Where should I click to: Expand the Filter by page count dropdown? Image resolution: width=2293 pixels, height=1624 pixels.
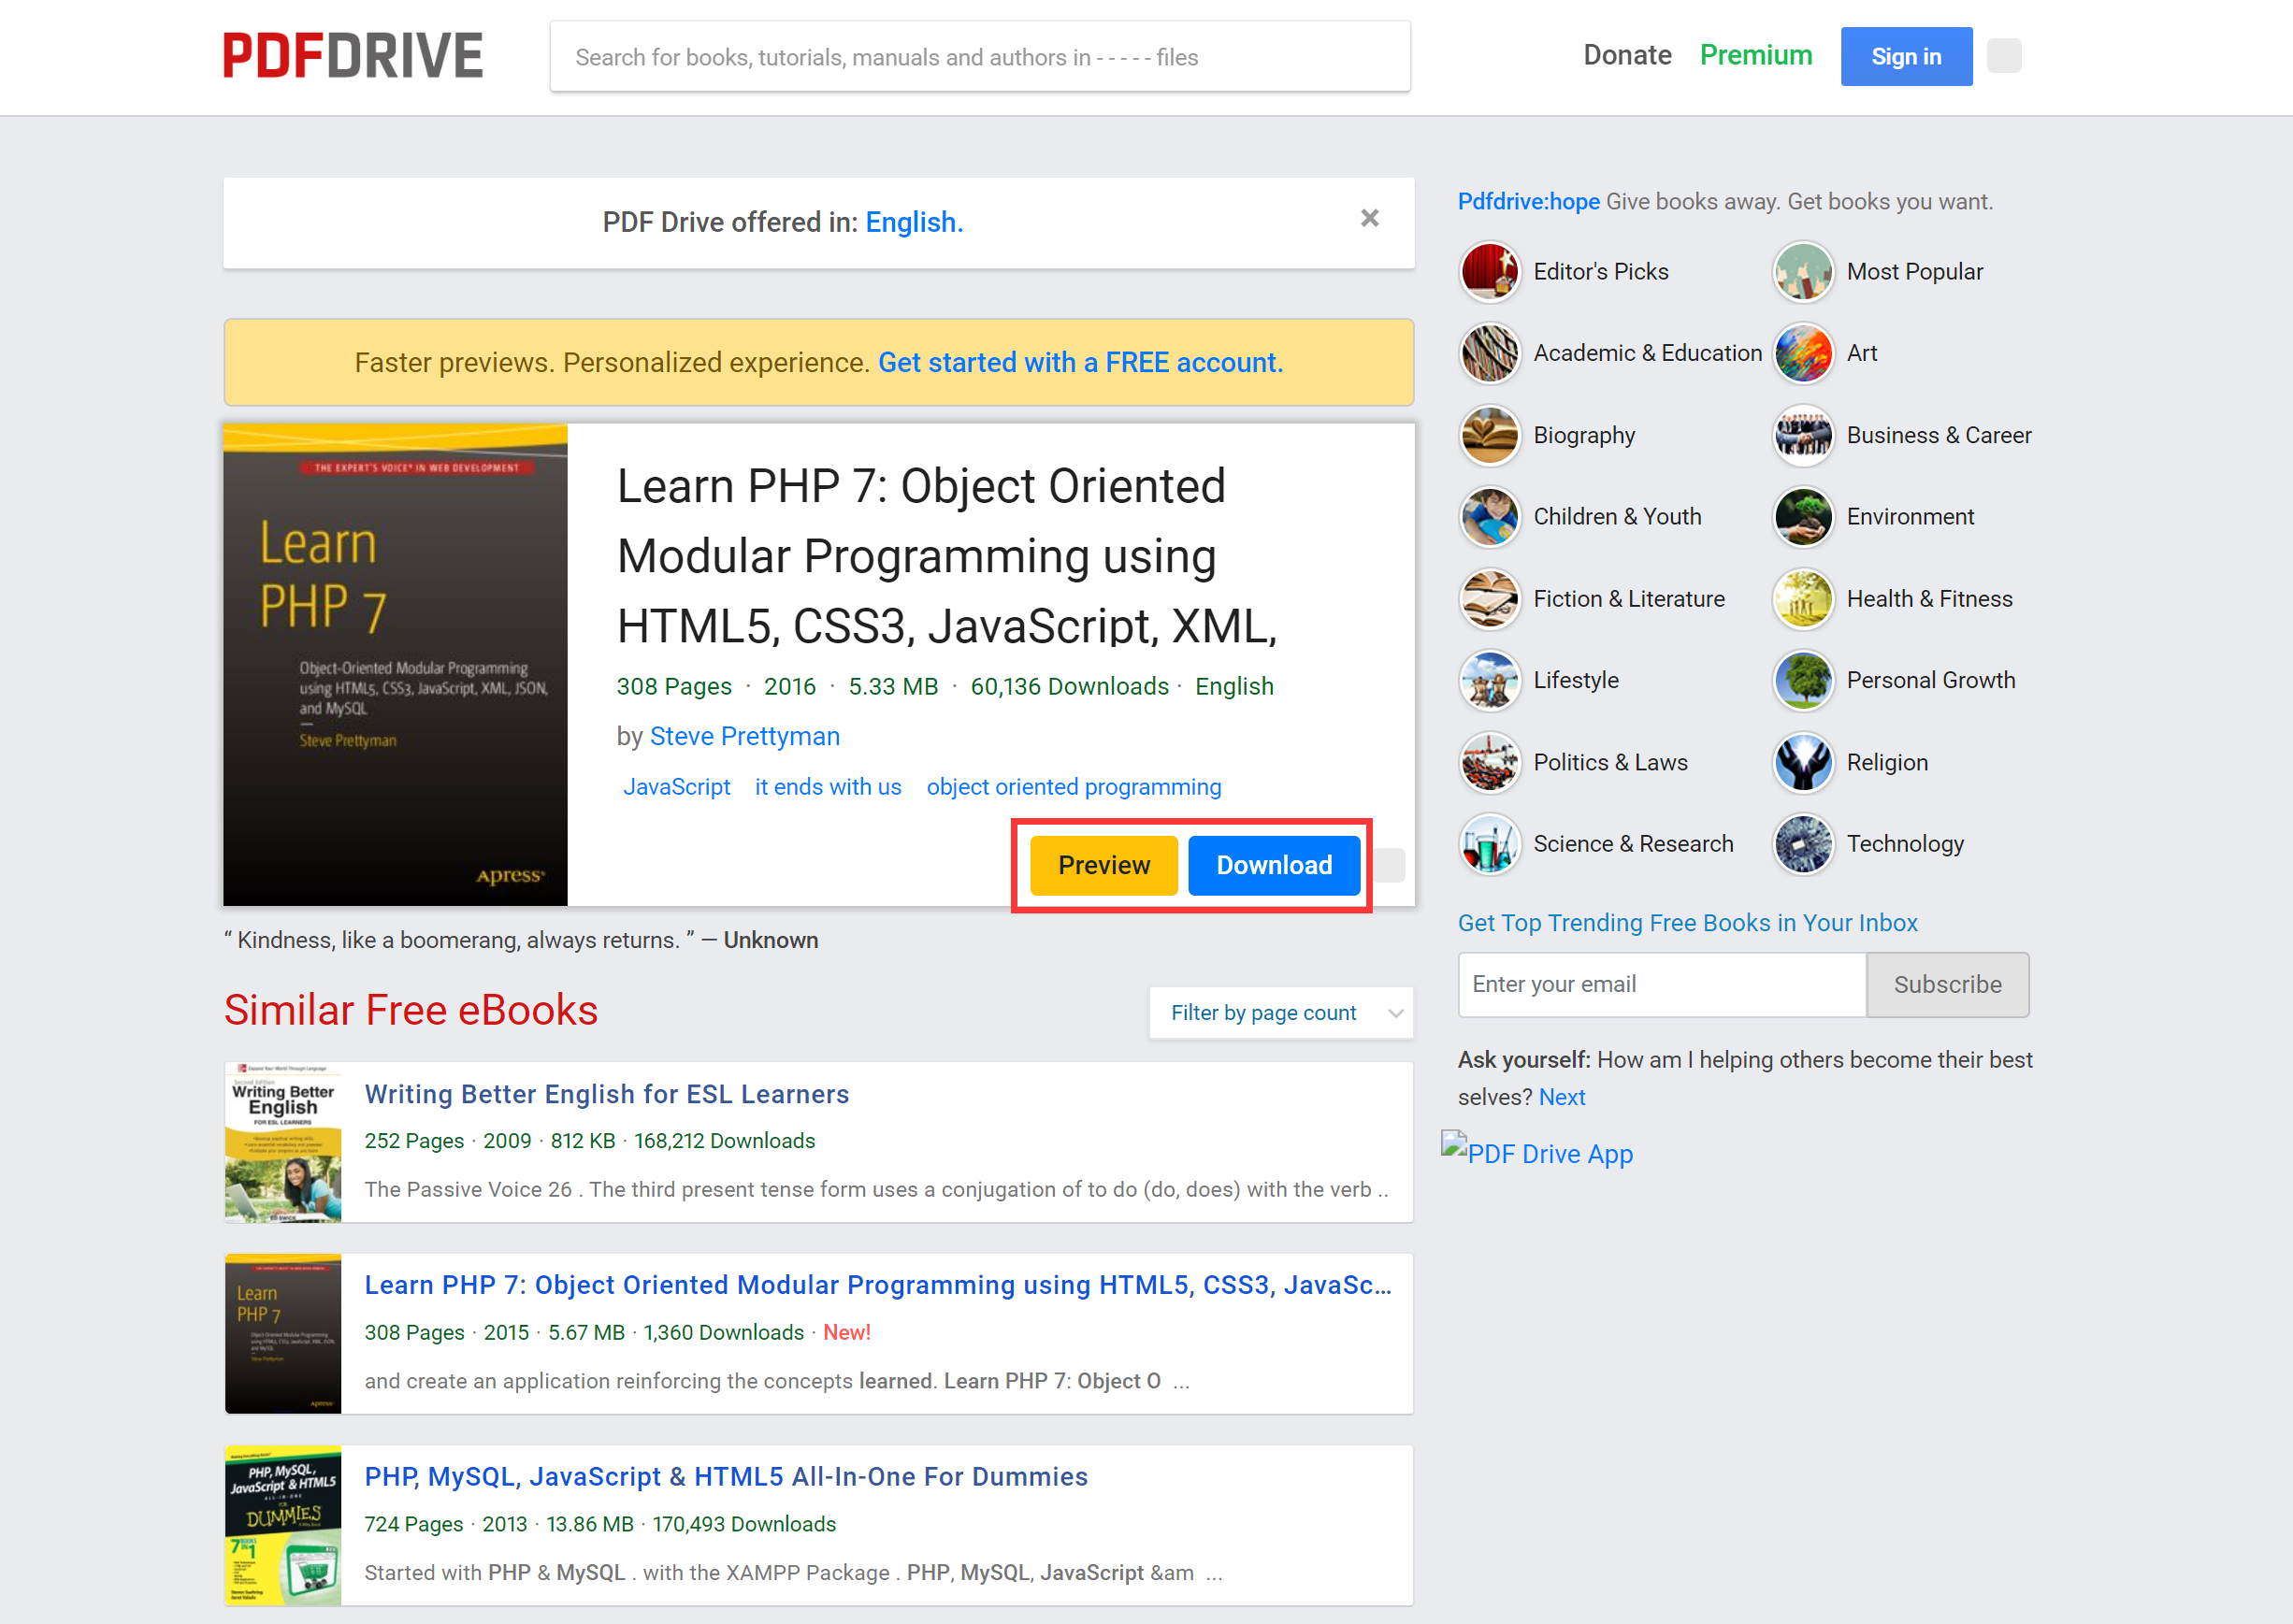tap(1281, 1013)
